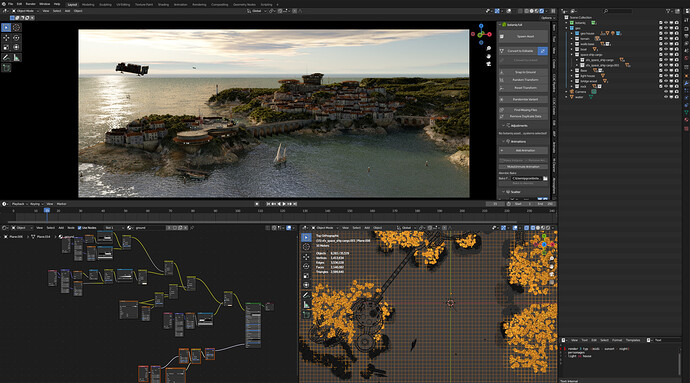Screen dimensions: 690x383
Task: Click the Blender logo menu icon
Action: [x=4, y=4]
